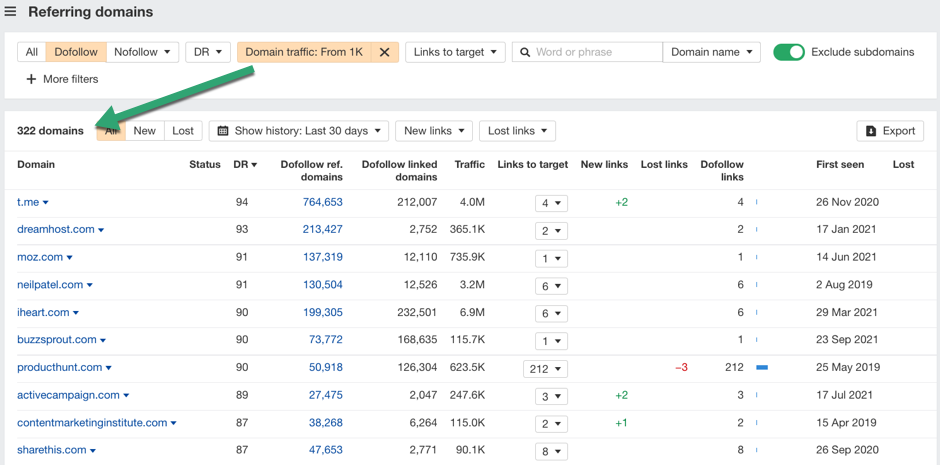Focus the Word or phrase search field

click(x=588, y=52)
